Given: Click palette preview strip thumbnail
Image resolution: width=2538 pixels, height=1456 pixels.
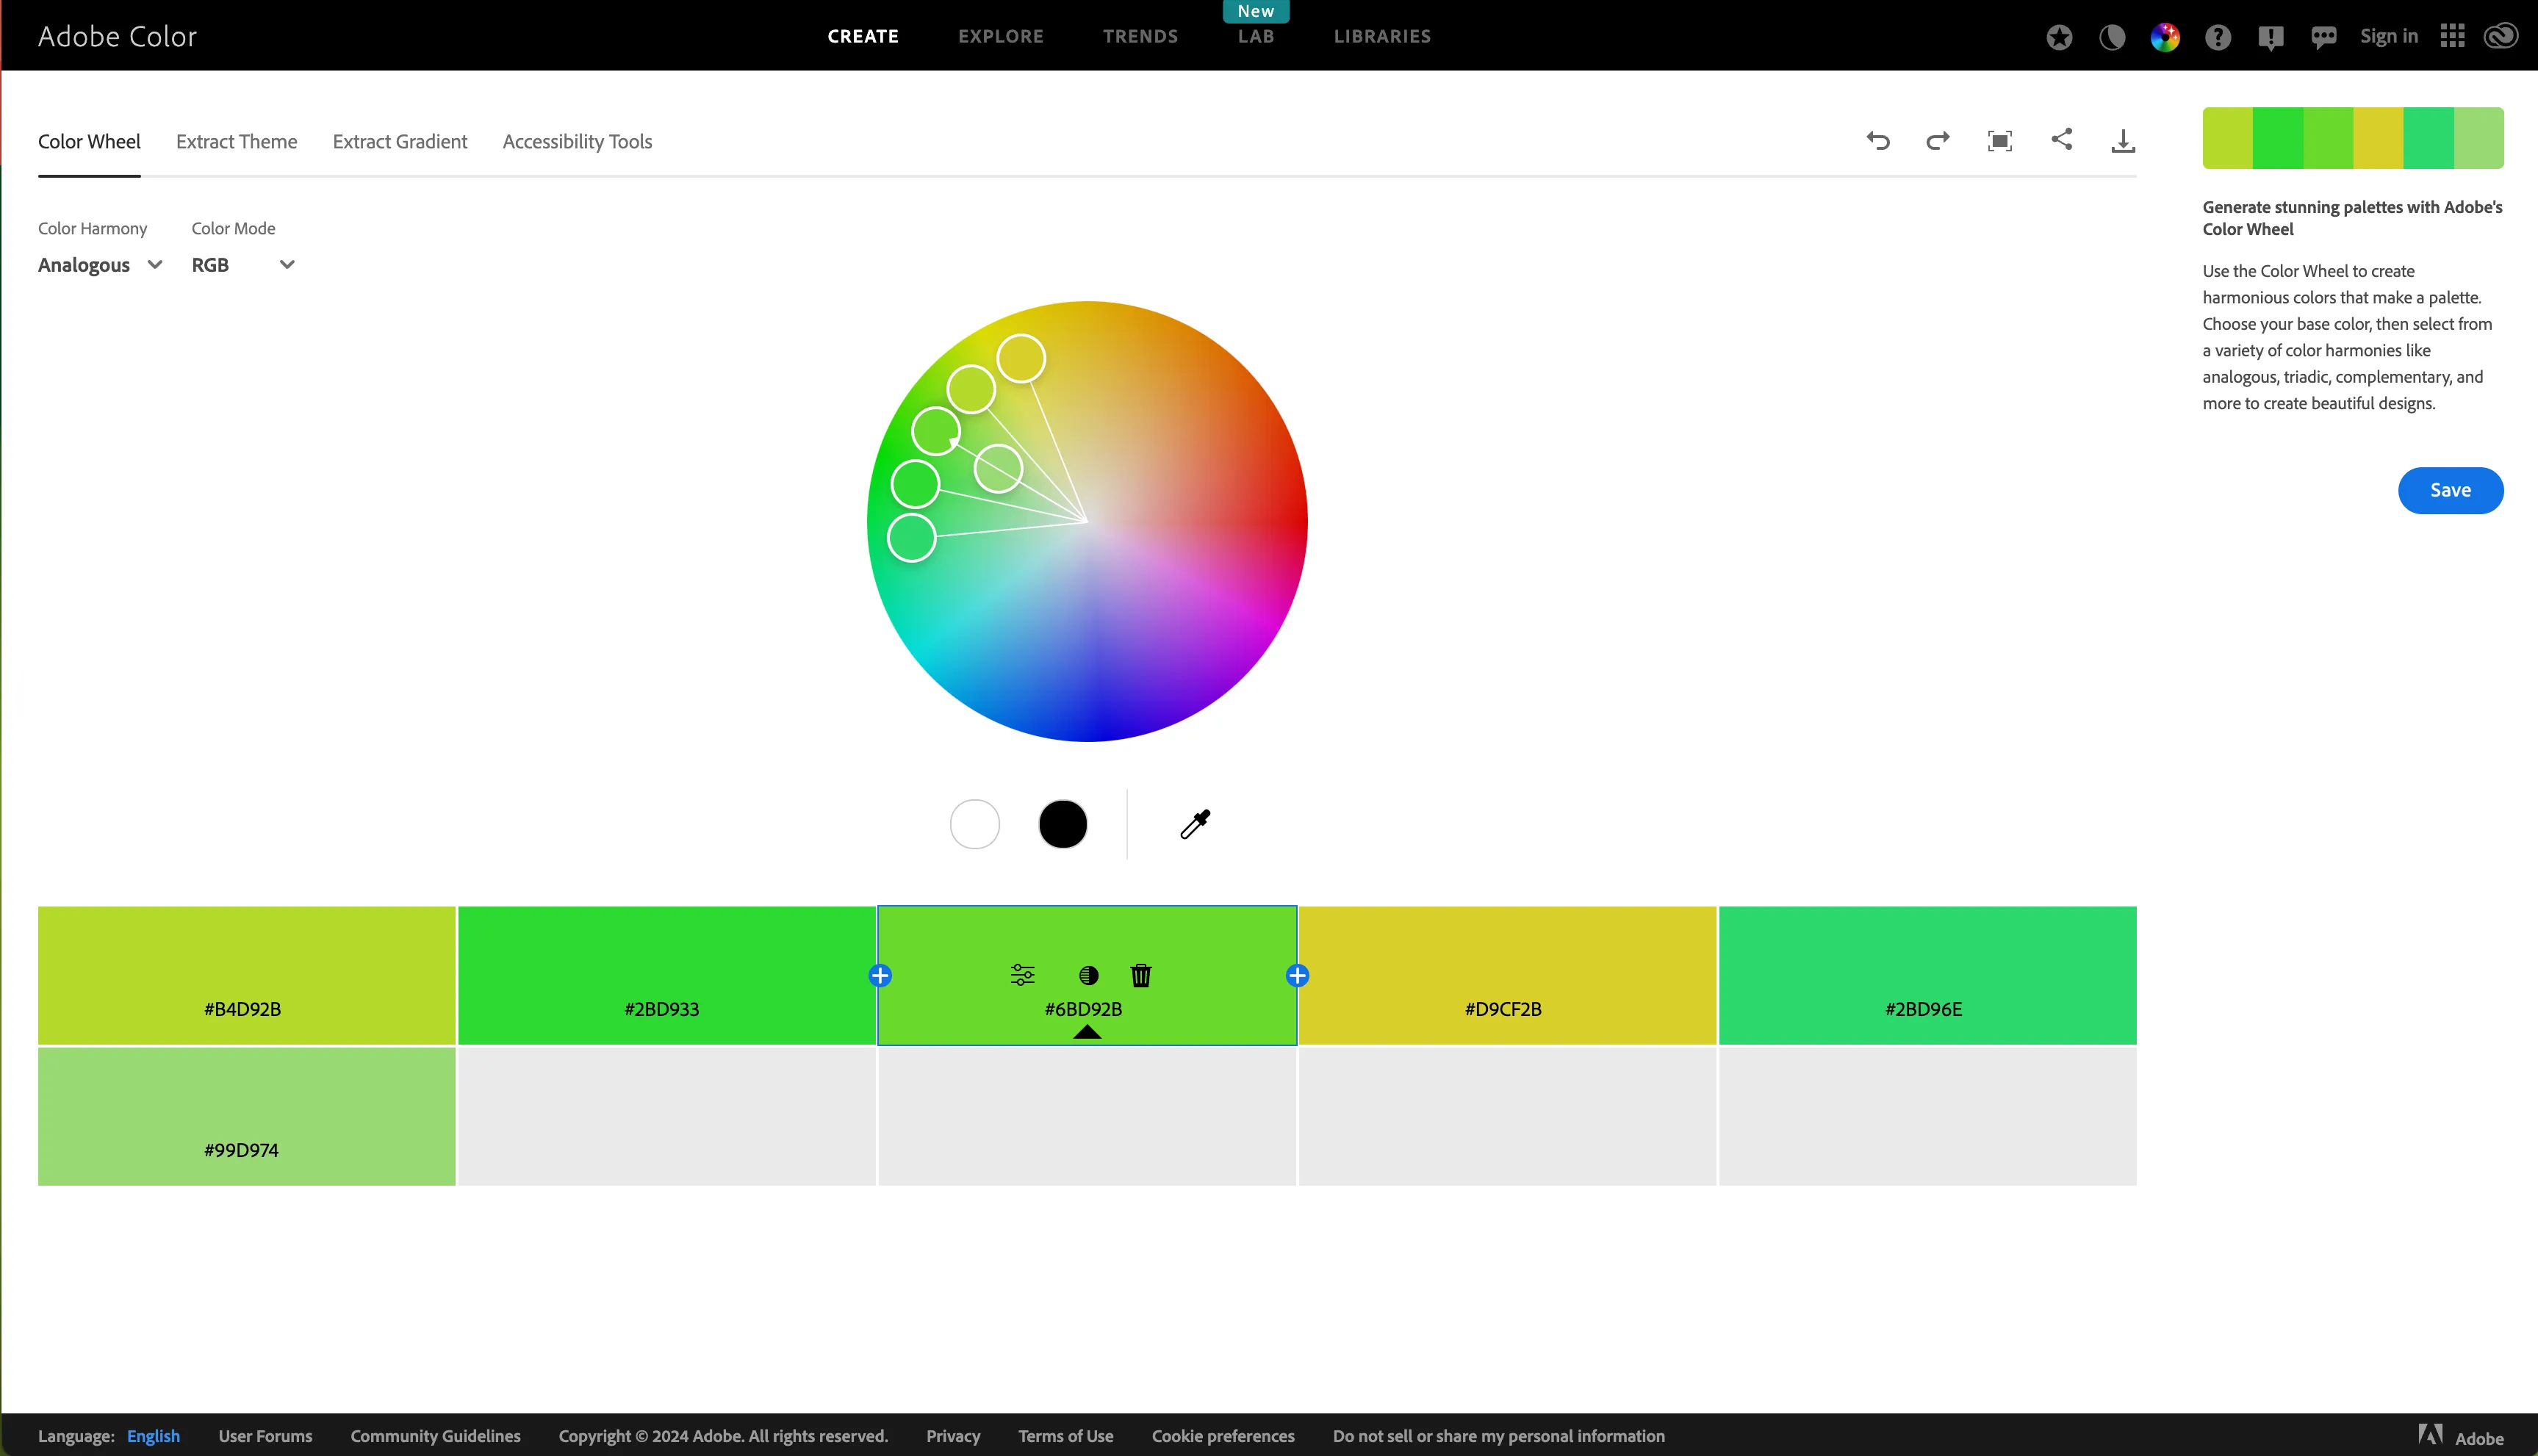Looking at the screenshot, I should point(2353,138).
